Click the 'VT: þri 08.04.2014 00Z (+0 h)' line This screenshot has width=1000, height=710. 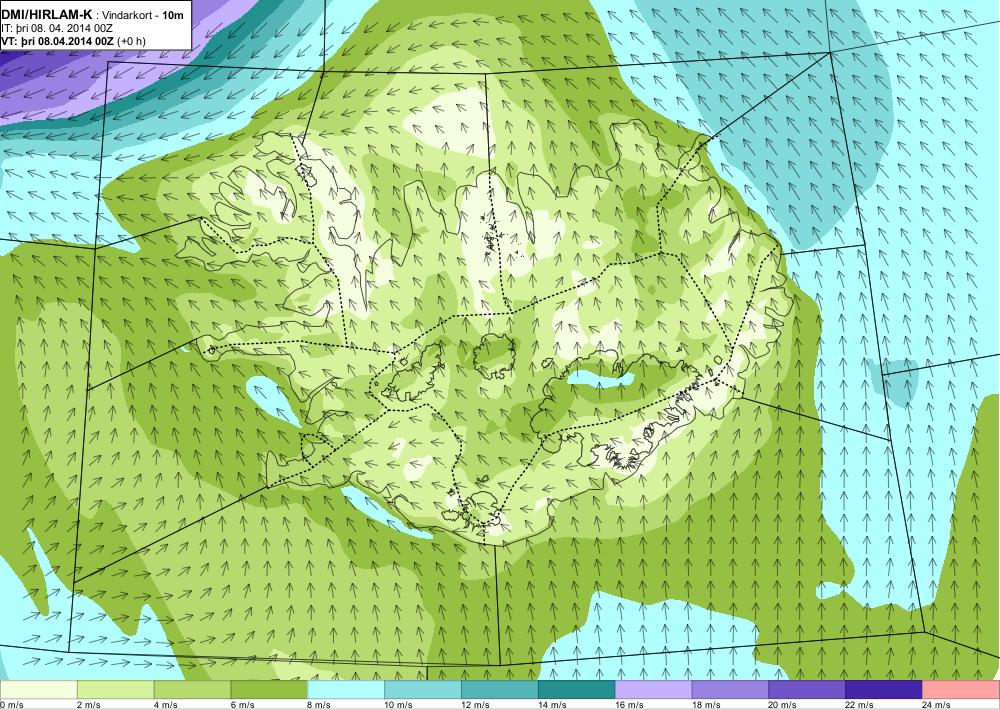(73, 41)
